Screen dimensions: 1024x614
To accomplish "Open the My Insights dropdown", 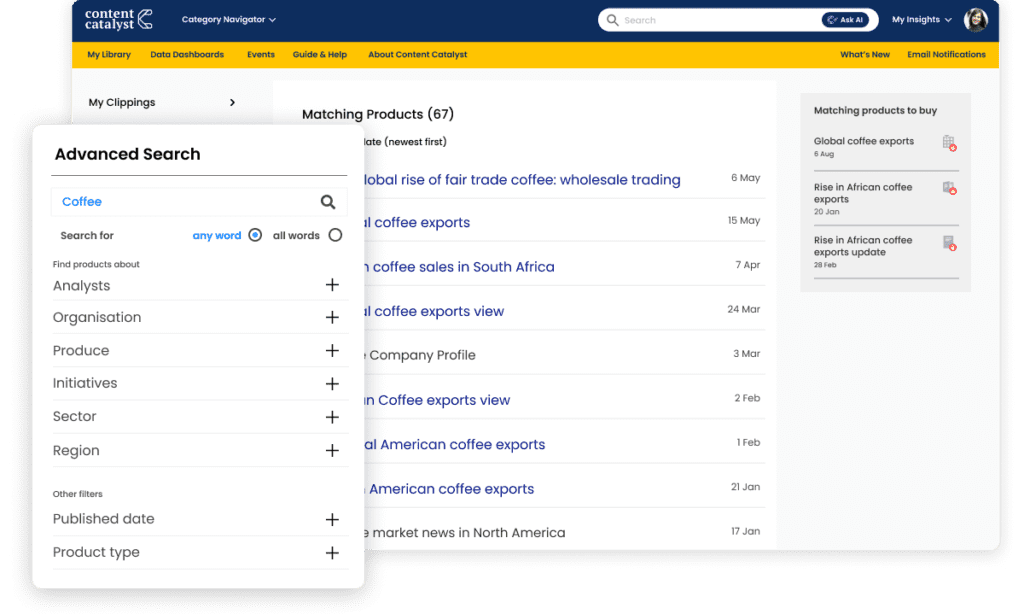I will (921, 20).
